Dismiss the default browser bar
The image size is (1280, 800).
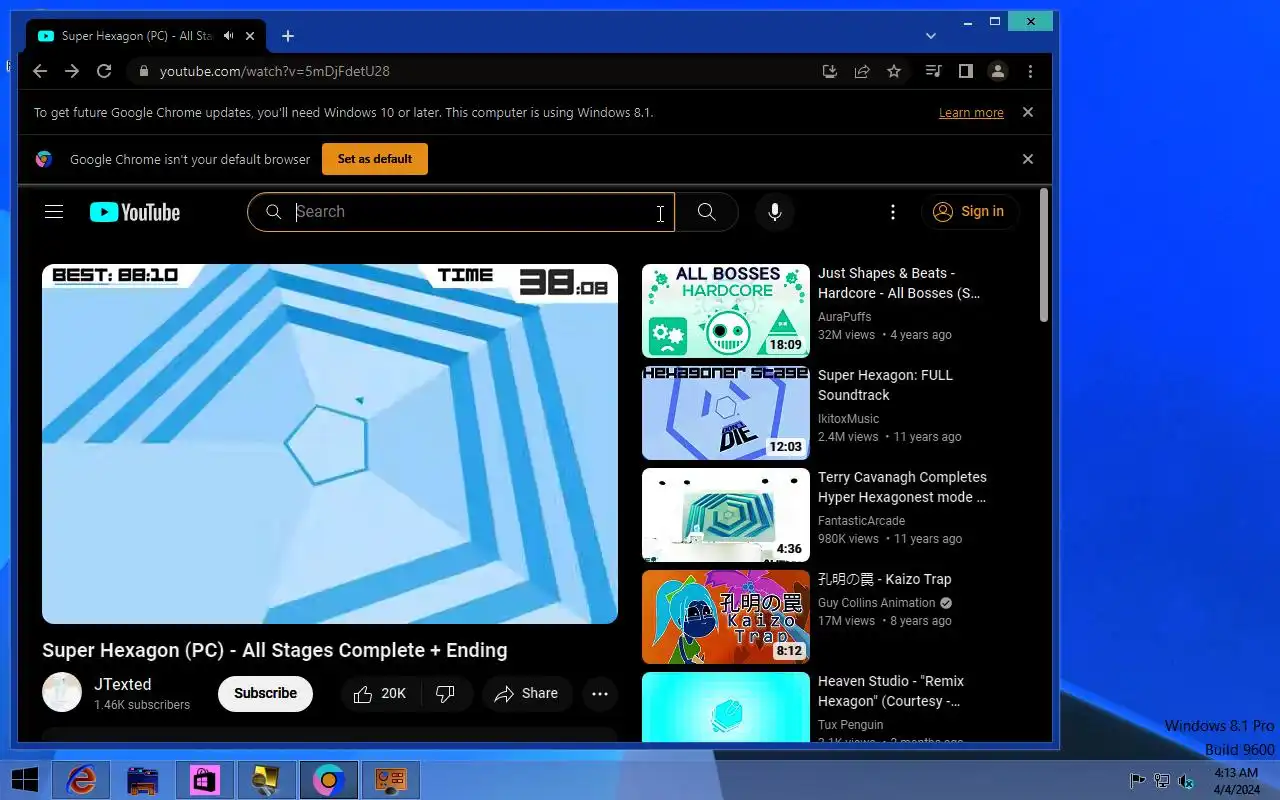1028,159
